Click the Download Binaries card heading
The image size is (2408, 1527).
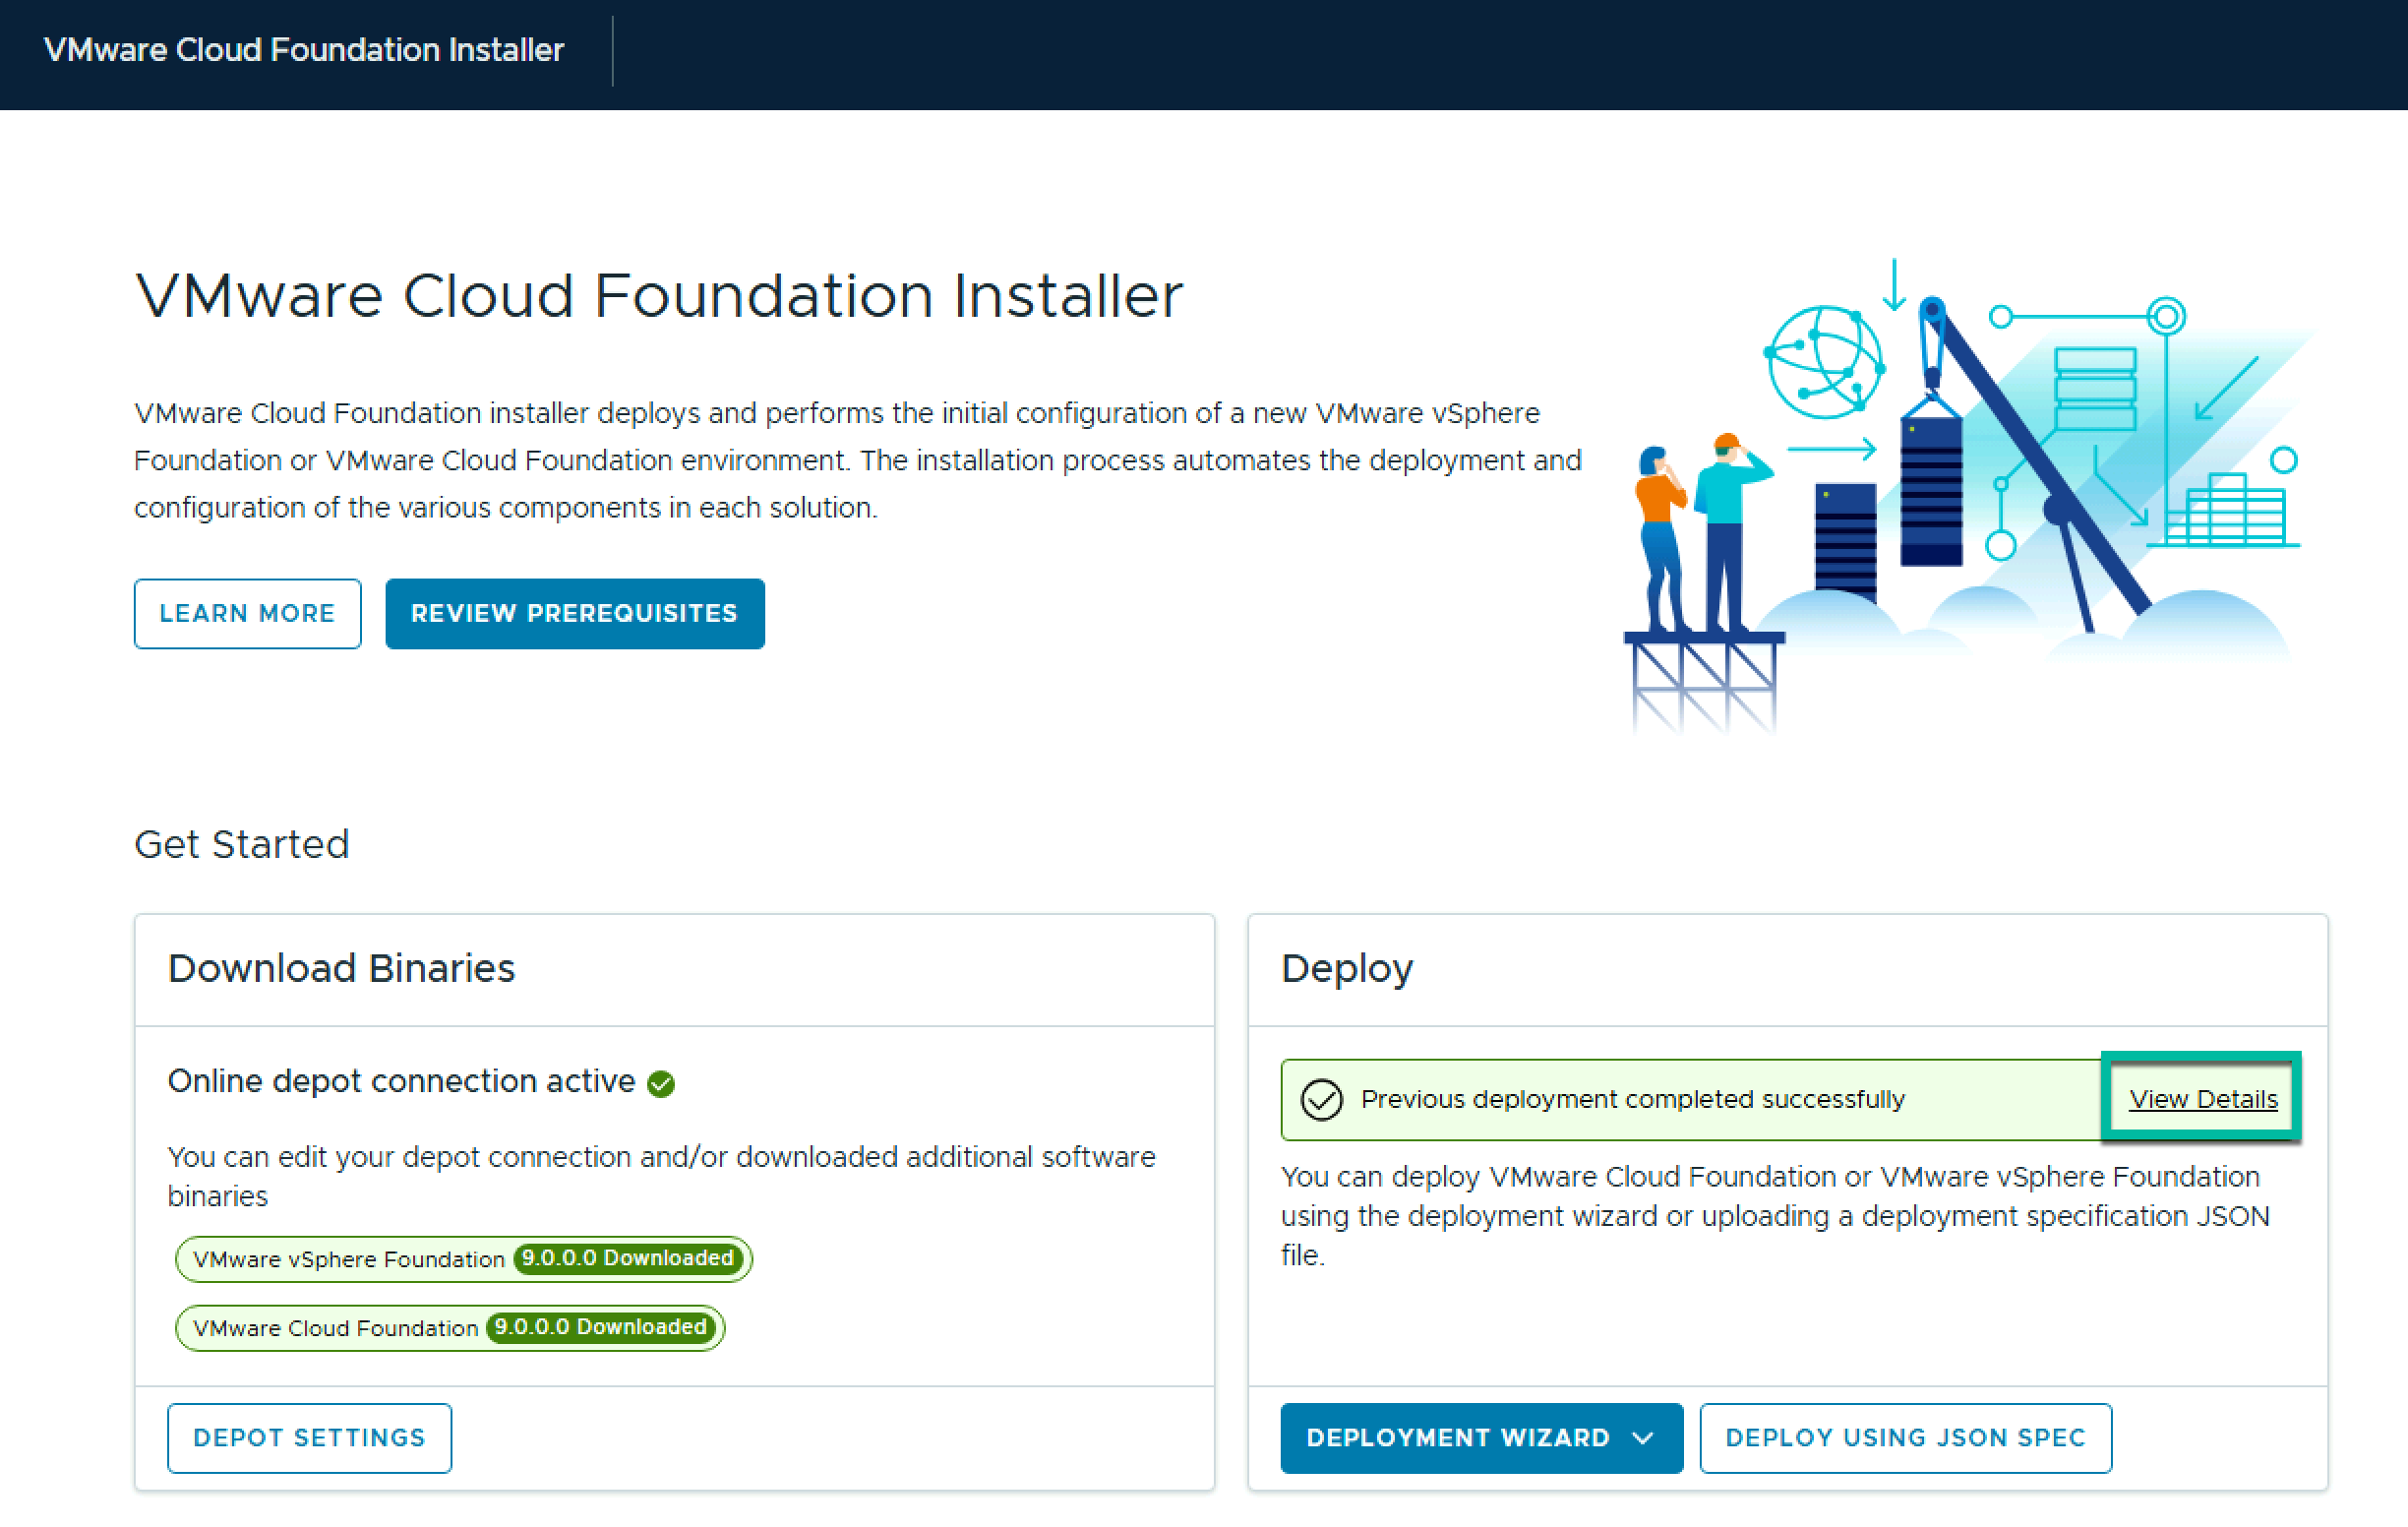(x=341, y=968)
